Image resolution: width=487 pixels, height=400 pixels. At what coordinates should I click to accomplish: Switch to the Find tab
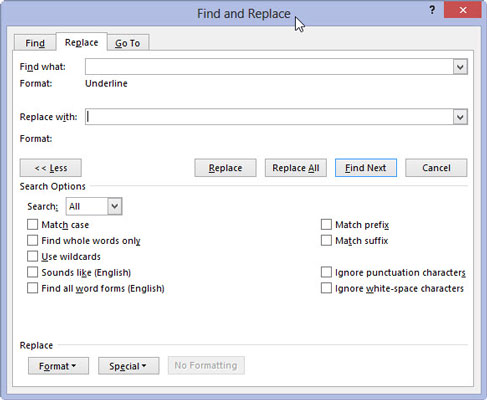[35, 43]
